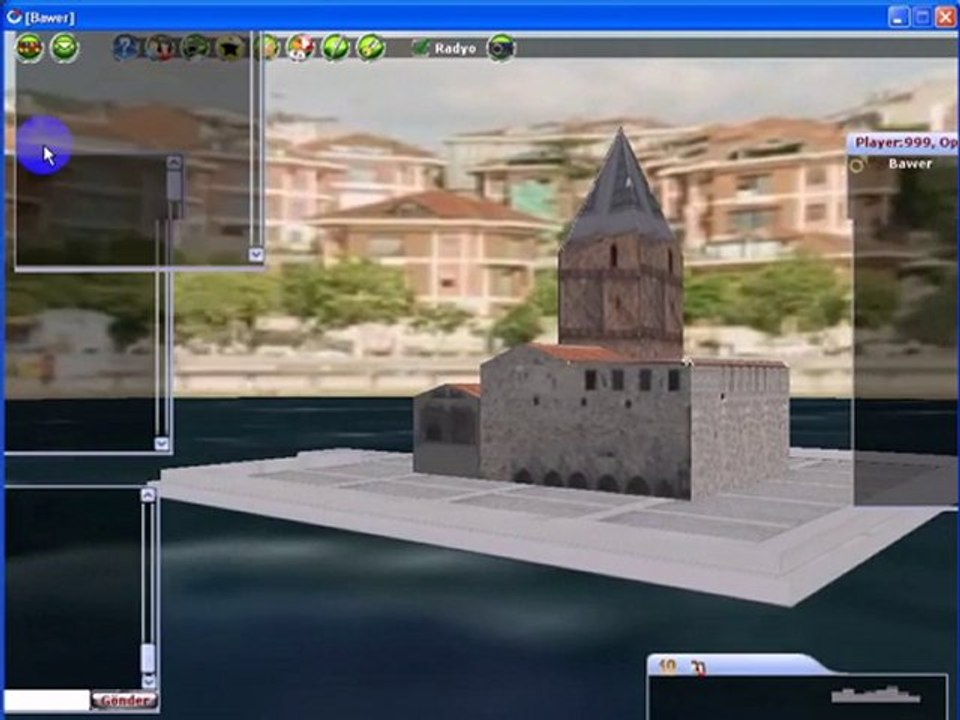Click the dark green round icon beside the star
Screen dimensions: 960x720
pos(195,47)
